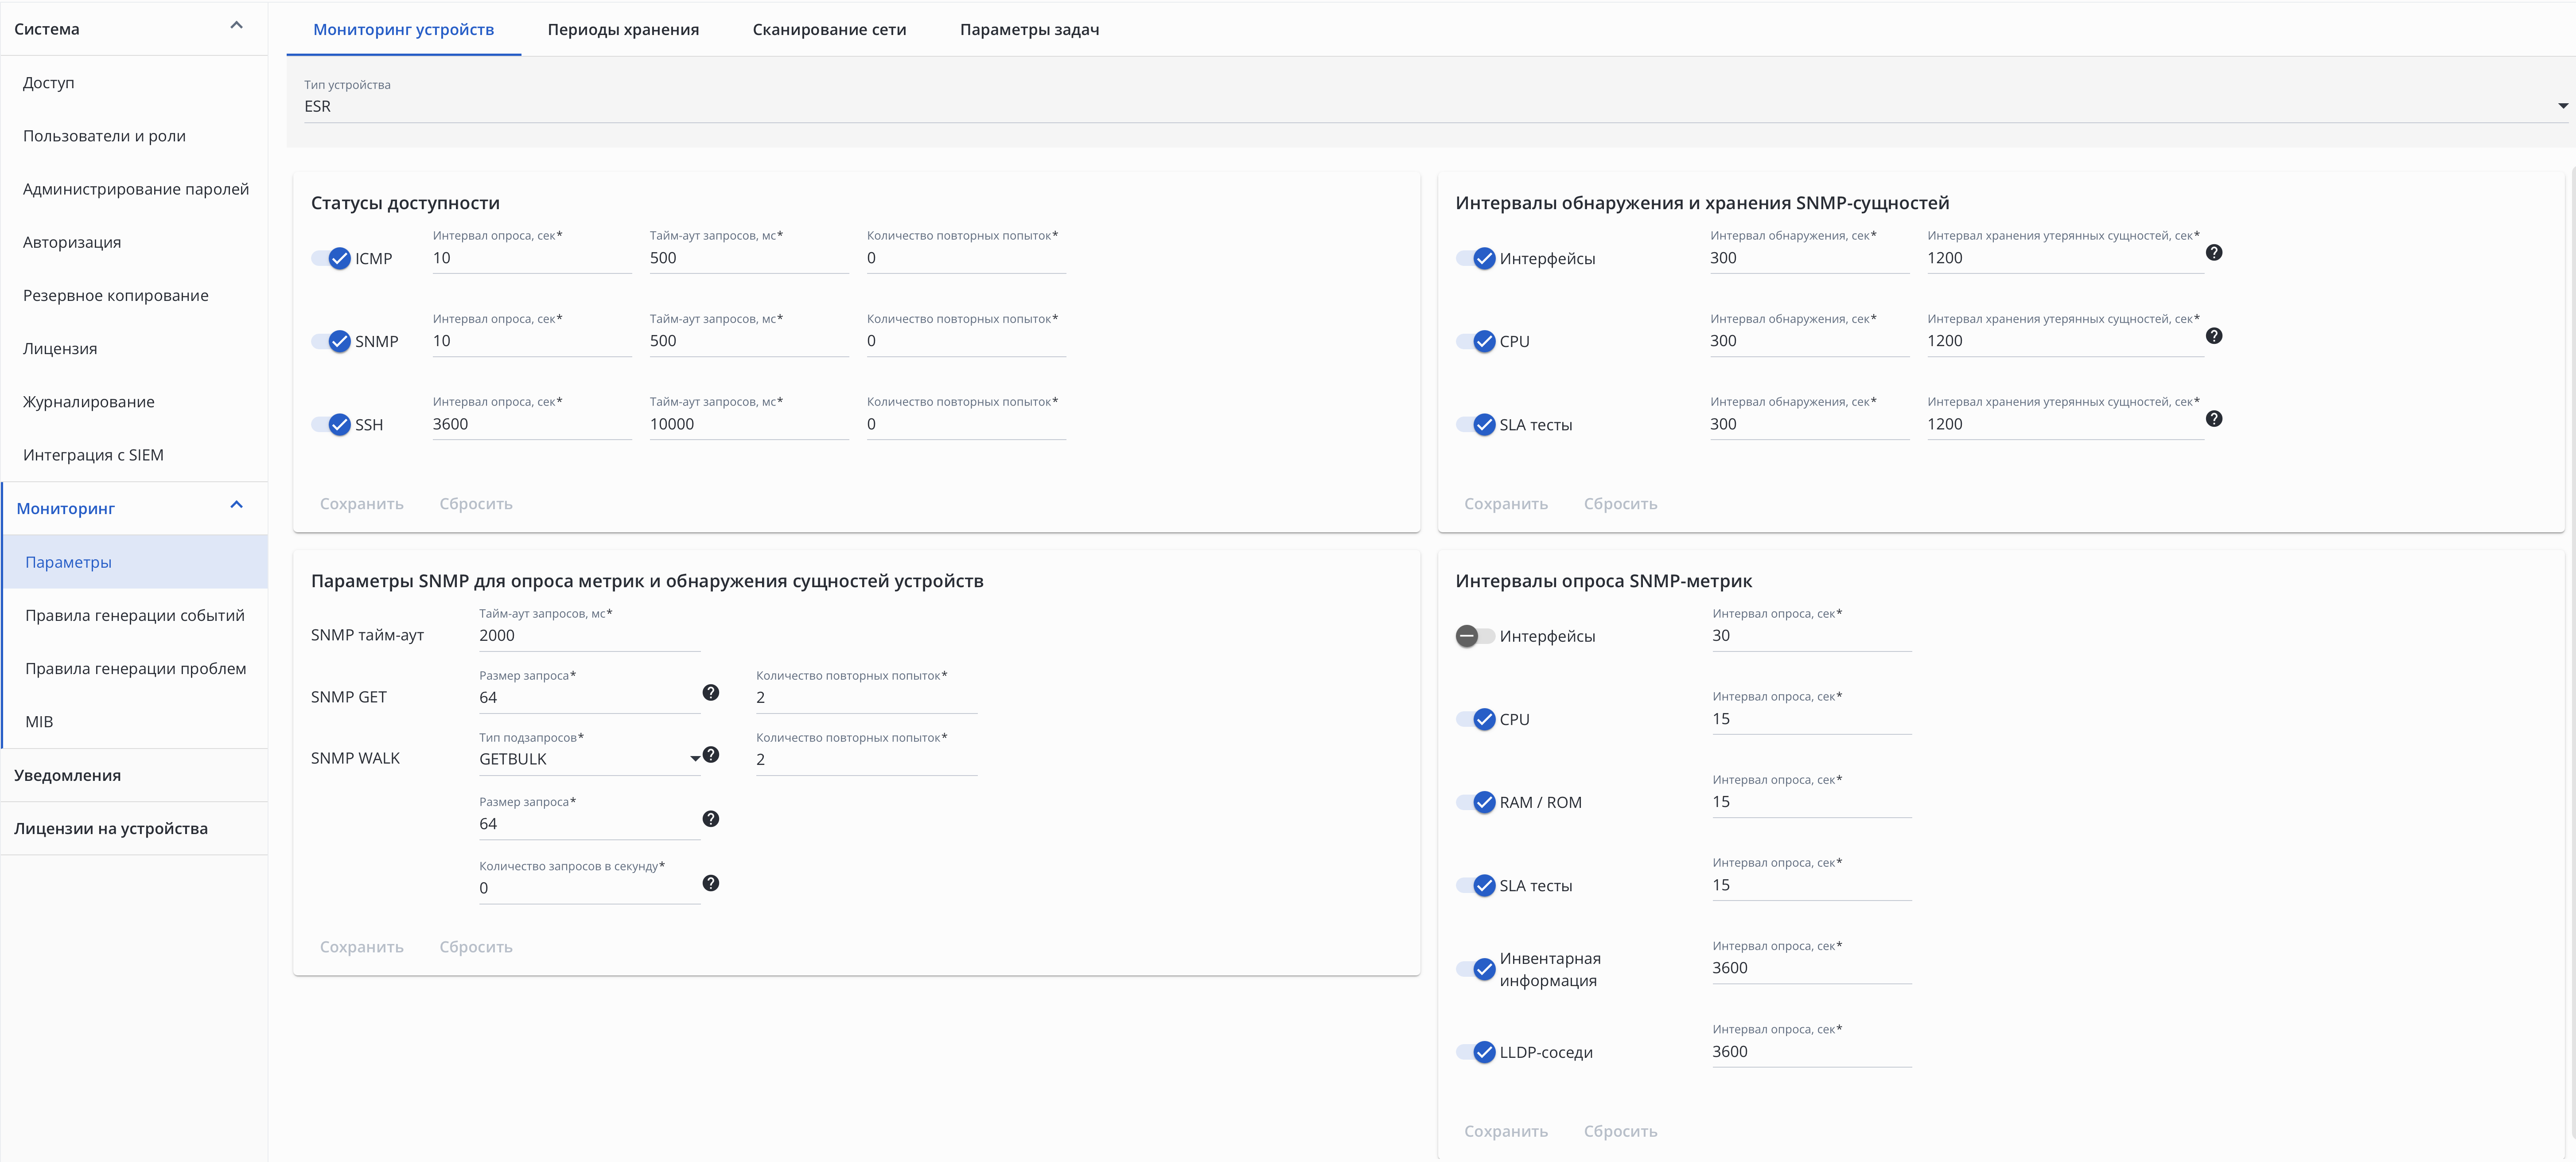Open the GETBULK subrequest type dropdown
The height and width of the screenshot is (1162, 2576).
[x=588, y=759]
